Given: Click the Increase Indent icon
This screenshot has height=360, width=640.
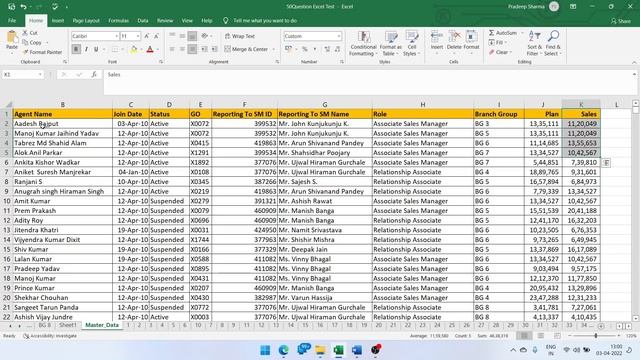Looking at the screenshot, I should point(214,49).
